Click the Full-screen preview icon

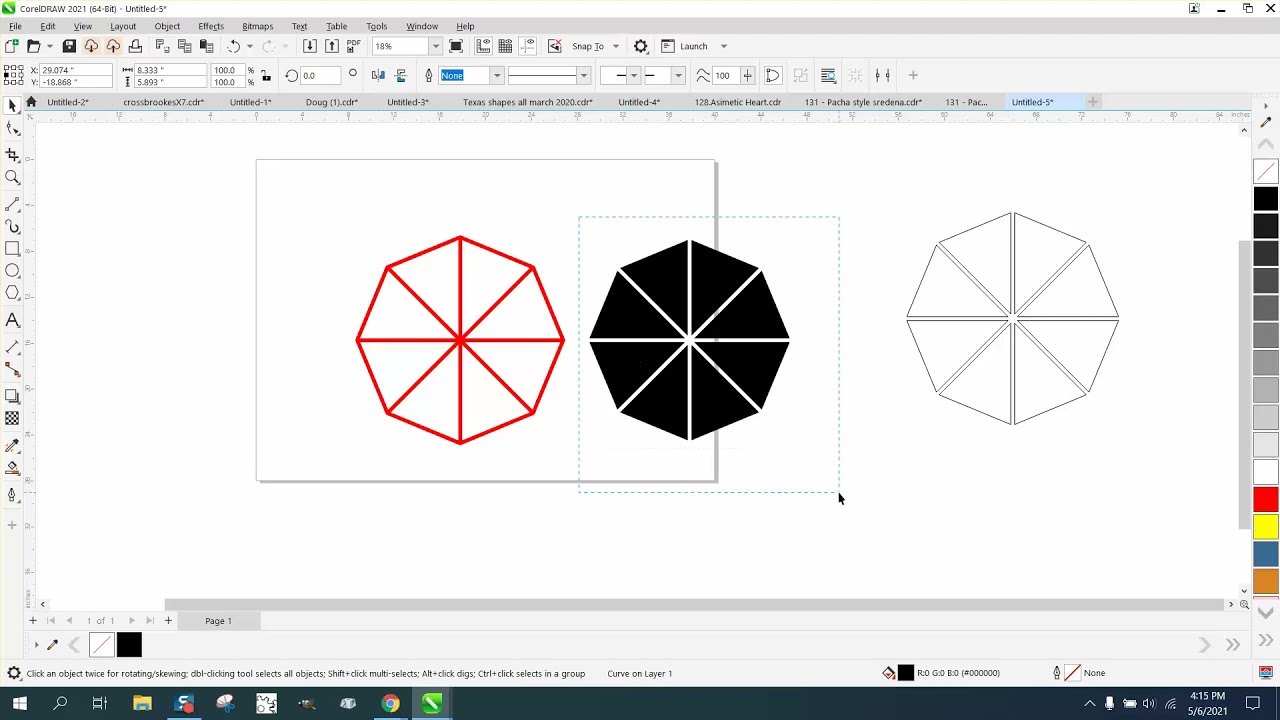coord(456,46)
